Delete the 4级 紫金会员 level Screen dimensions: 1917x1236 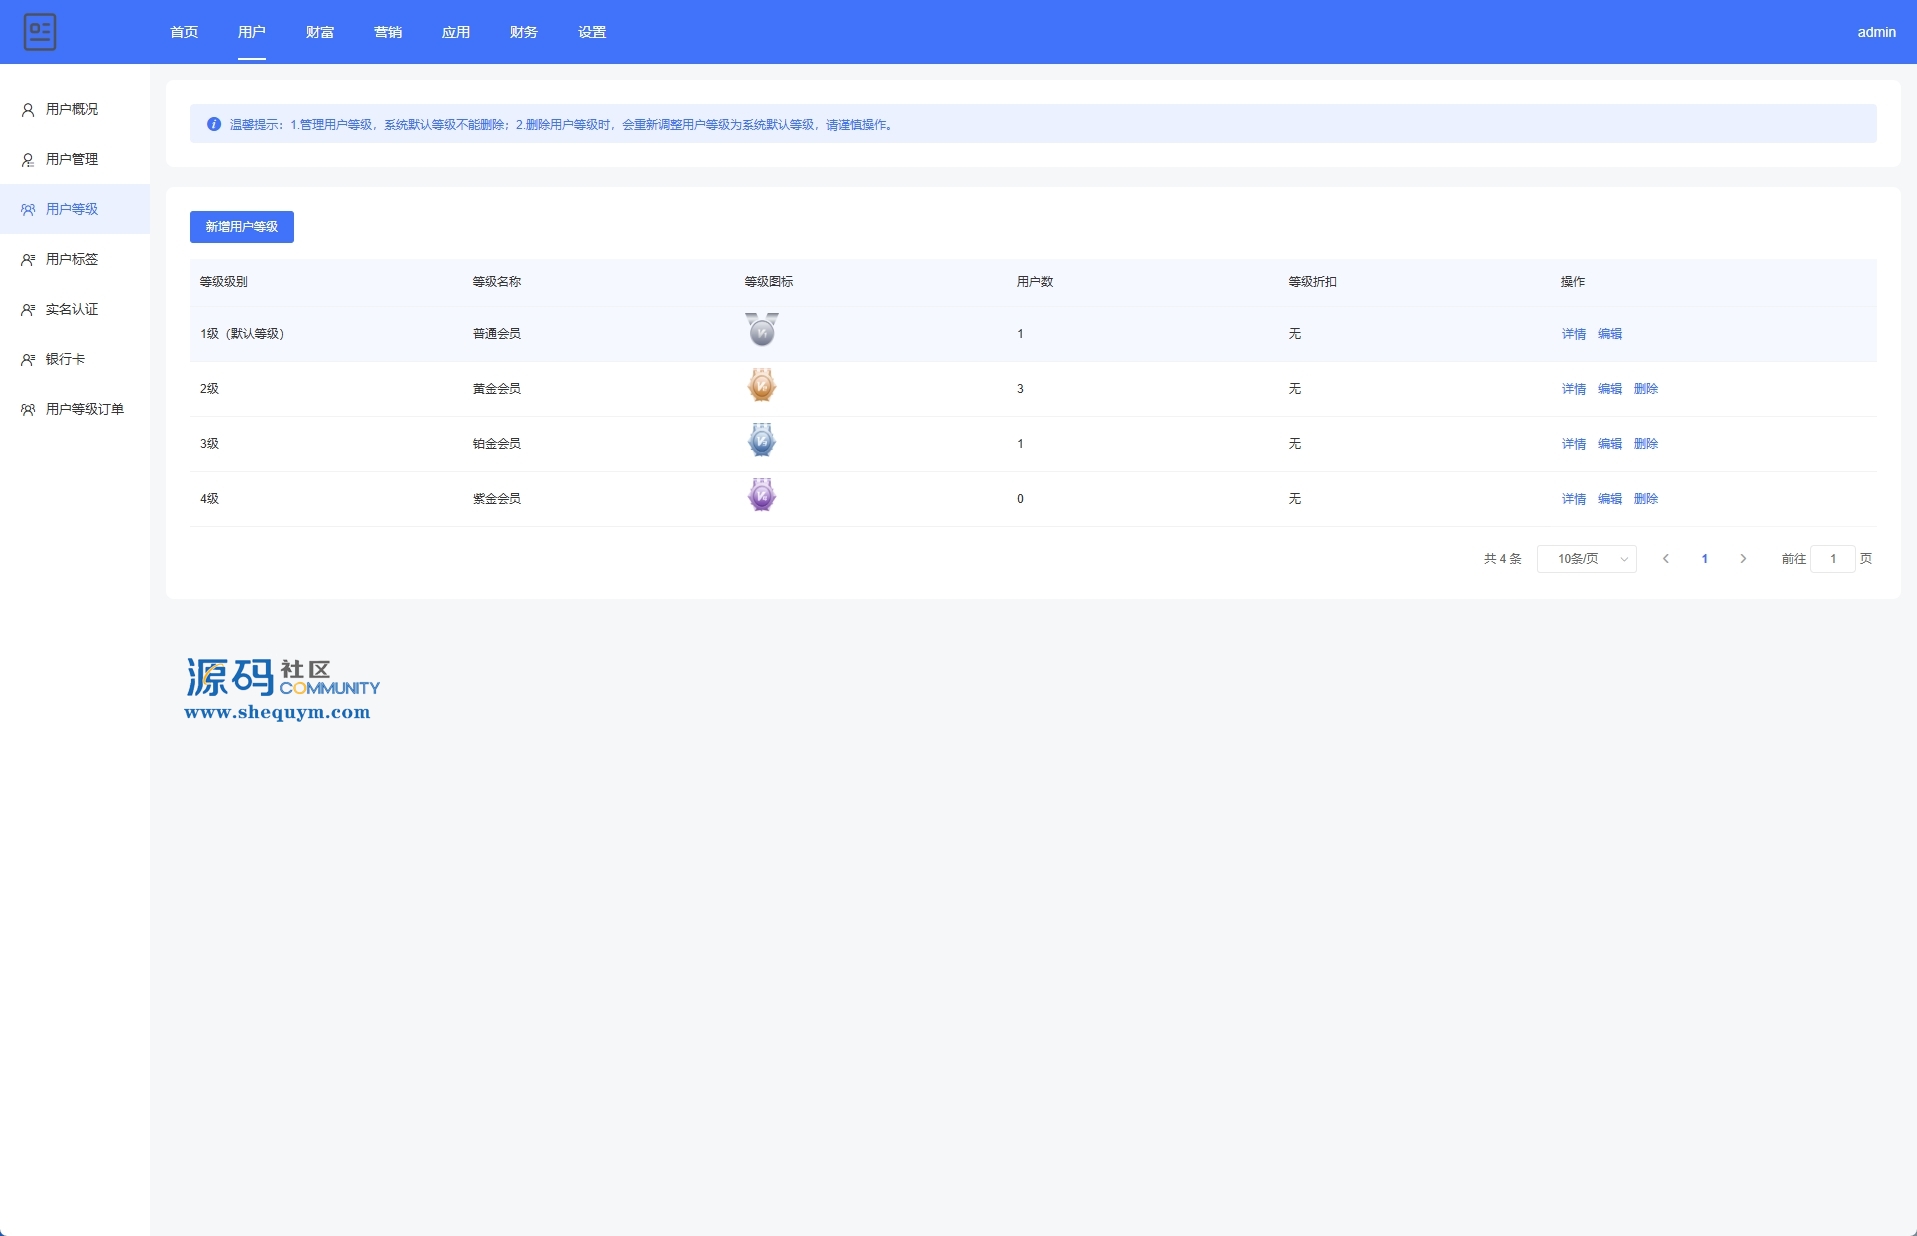pyautogui.click(x=1646, y=499)
